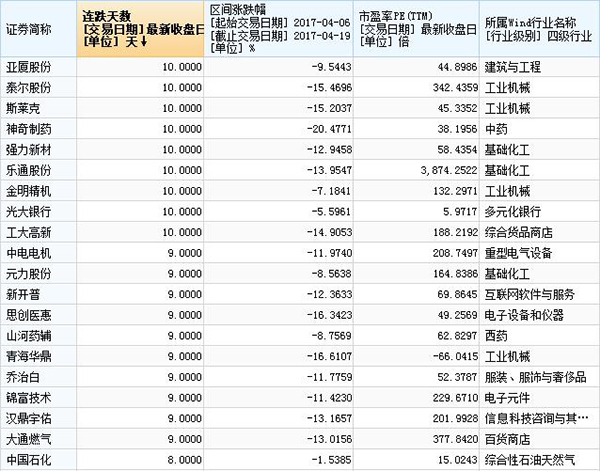
Task: Select the 区间涨跌幅 column header
Action: [279, 29]
